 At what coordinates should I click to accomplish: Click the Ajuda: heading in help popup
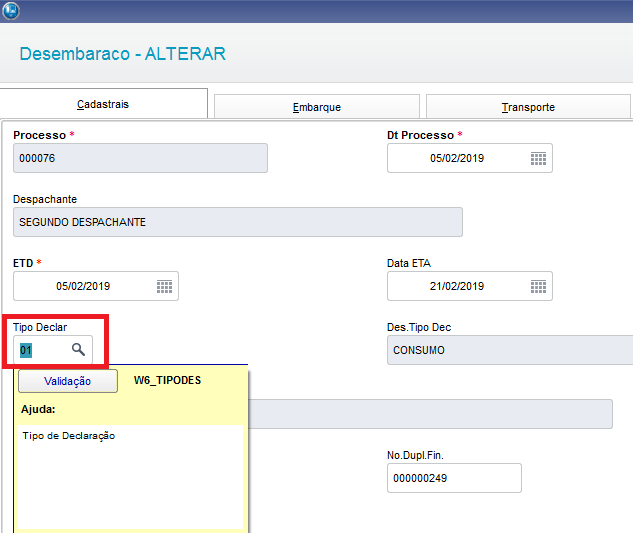[38, 409]
